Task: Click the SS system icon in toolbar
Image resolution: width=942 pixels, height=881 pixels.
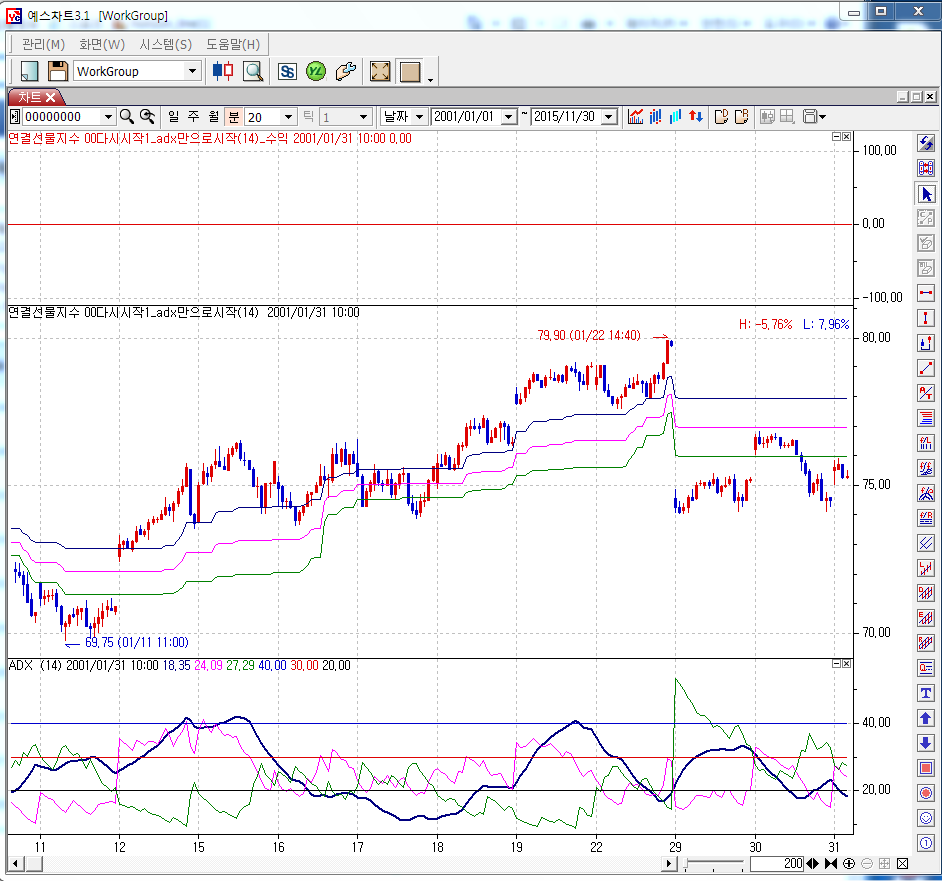Action: tap(288, 72)
